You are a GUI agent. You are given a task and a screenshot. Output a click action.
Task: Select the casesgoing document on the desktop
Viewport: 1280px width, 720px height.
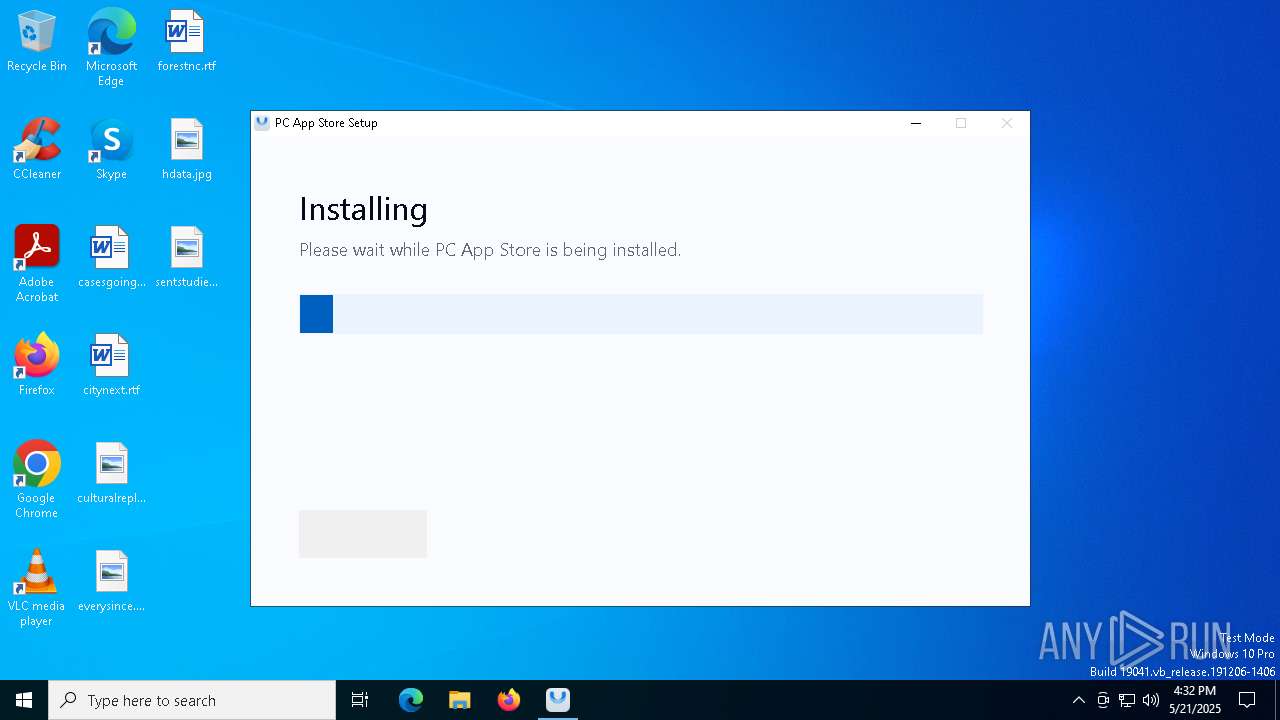click(x=111, y=257)
